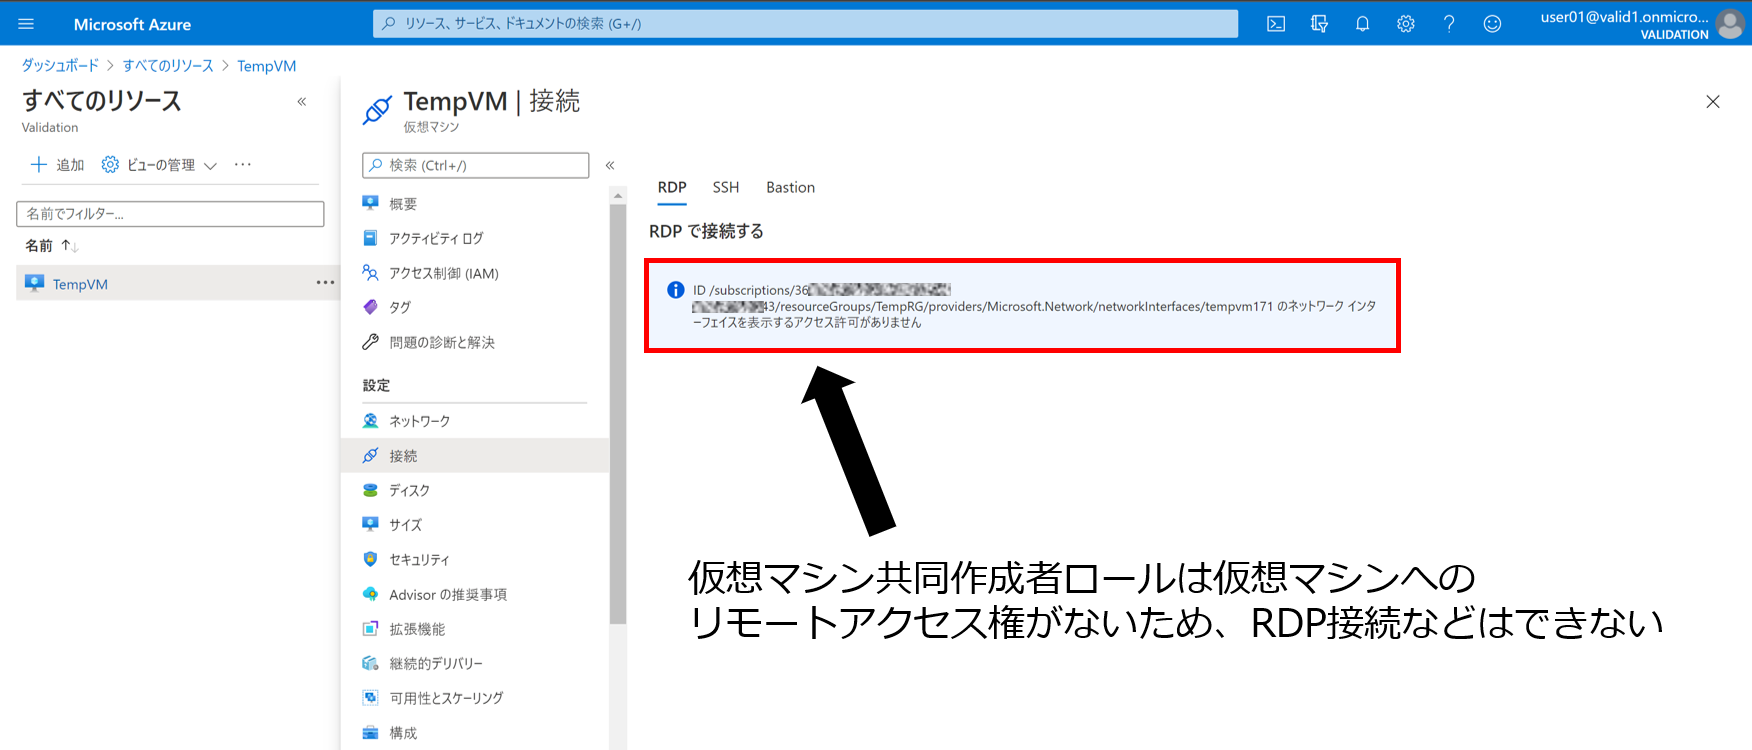Click the TempVM connect plug icon header
The width and height of the screenshot is (1752, 750).
[377, 110]
